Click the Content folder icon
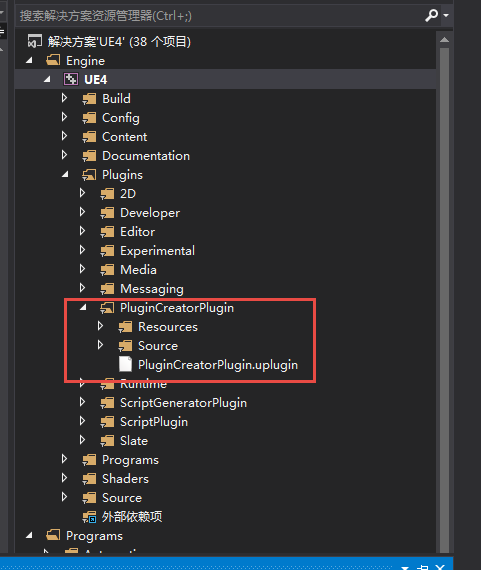 [89, 137]
